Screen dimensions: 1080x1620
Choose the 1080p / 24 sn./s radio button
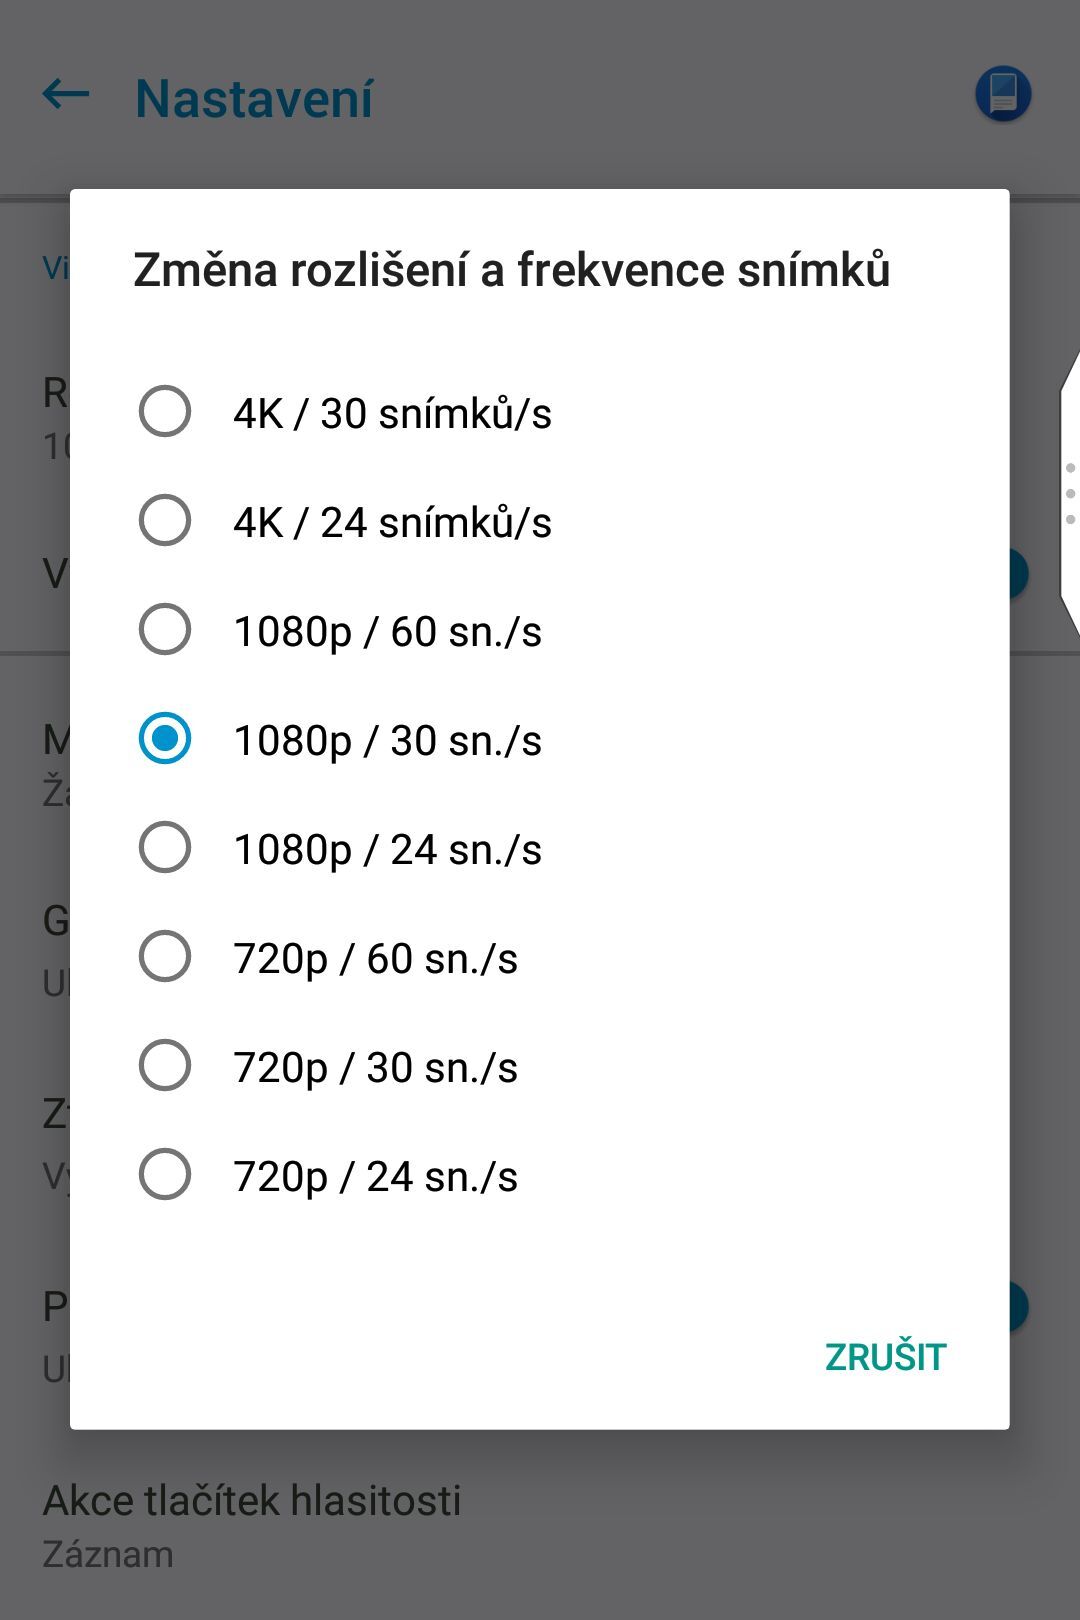click(165, 848)
